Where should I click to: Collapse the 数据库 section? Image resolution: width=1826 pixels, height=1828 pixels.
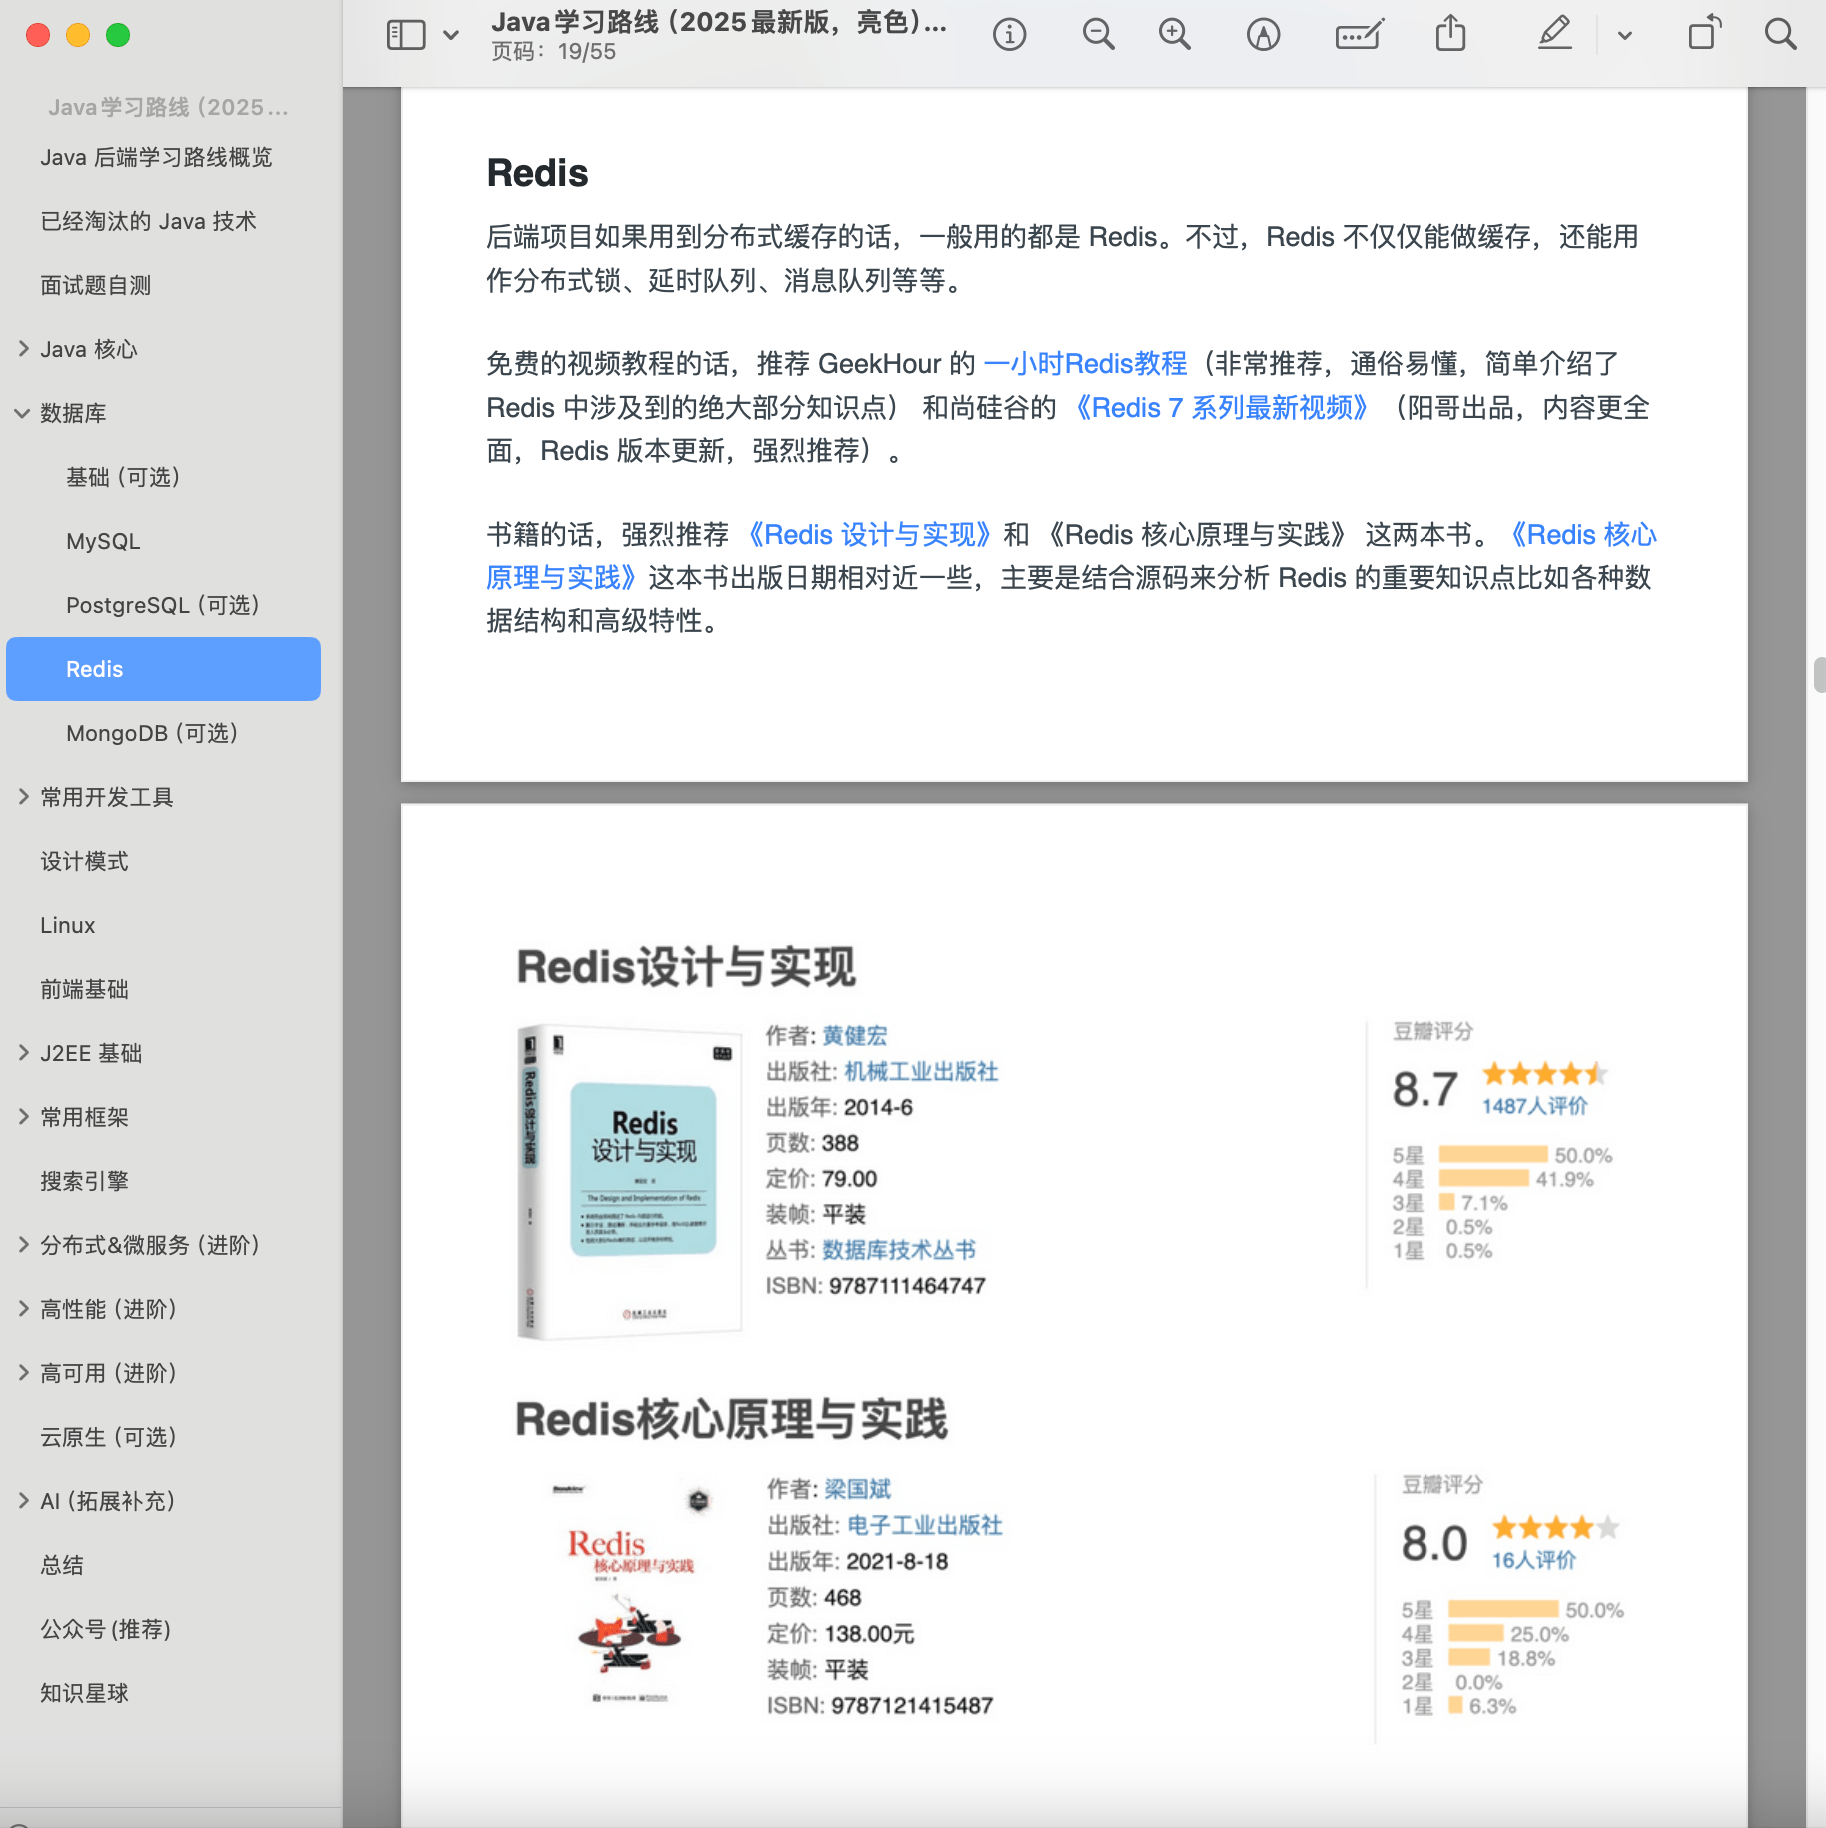point(21,412)
